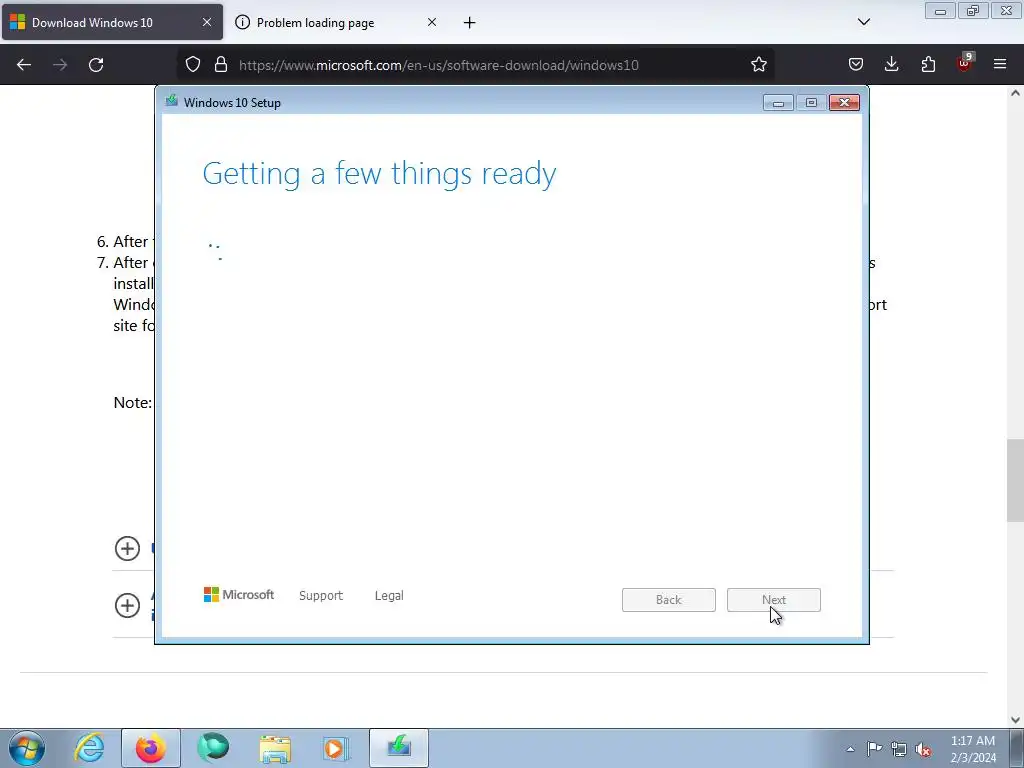Image resolution: width=1024 pixels, height=768 pixels.
Task: Minimize the Firefox browser window
Action: tap(940, 11)
